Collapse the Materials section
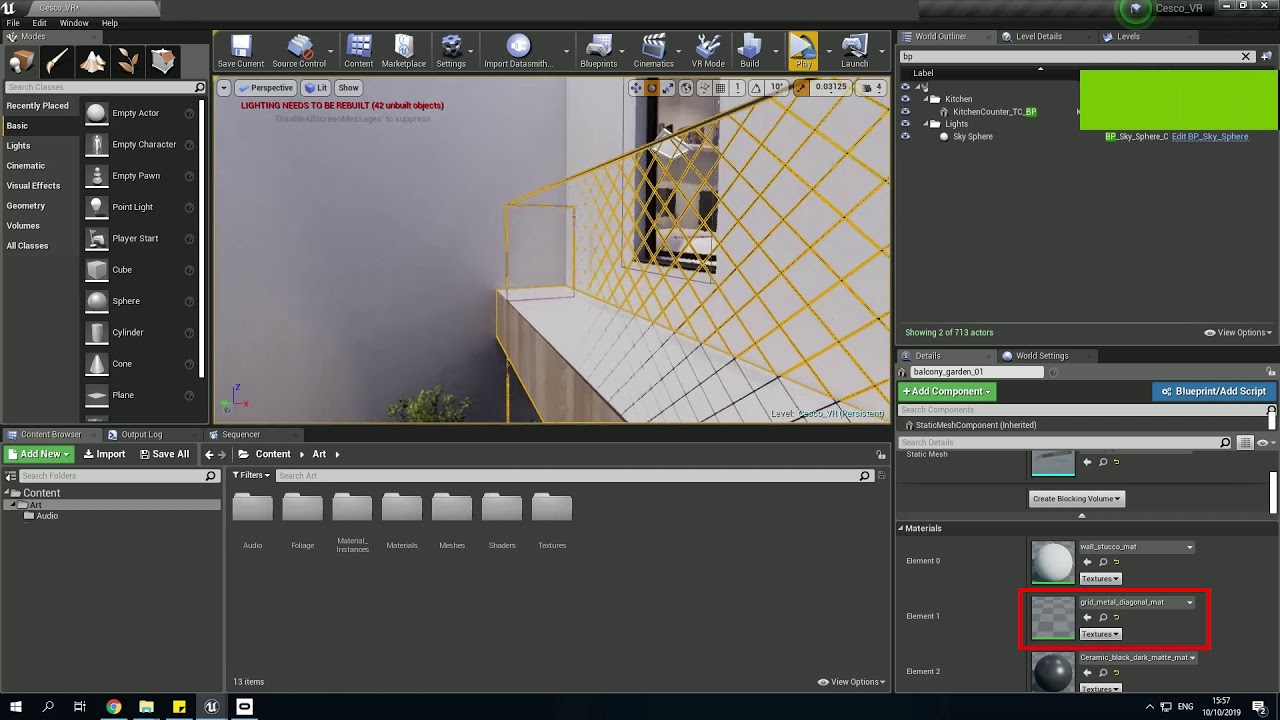Image resolution: width=1280 pixels, height=720 pixels. (x=900, y=528)
